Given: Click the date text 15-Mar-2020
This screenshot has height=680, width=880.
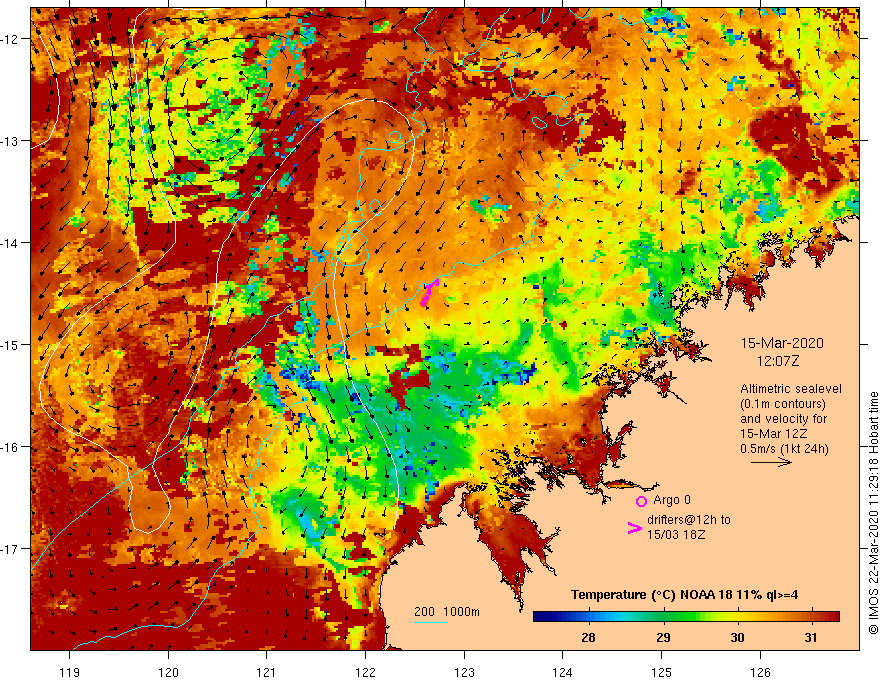Looking at the screenshot, I should [782, 343].
